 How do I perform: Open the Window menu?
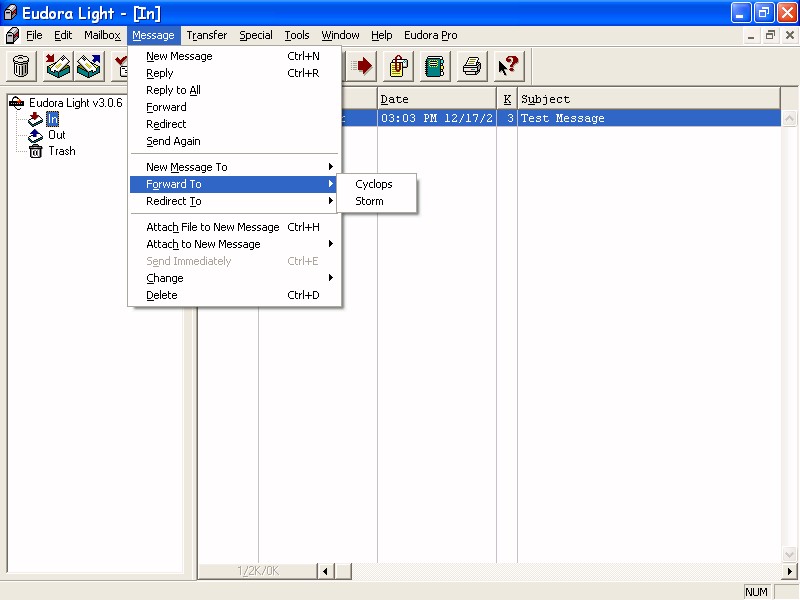pyautogui.click(x=340, y=35)
